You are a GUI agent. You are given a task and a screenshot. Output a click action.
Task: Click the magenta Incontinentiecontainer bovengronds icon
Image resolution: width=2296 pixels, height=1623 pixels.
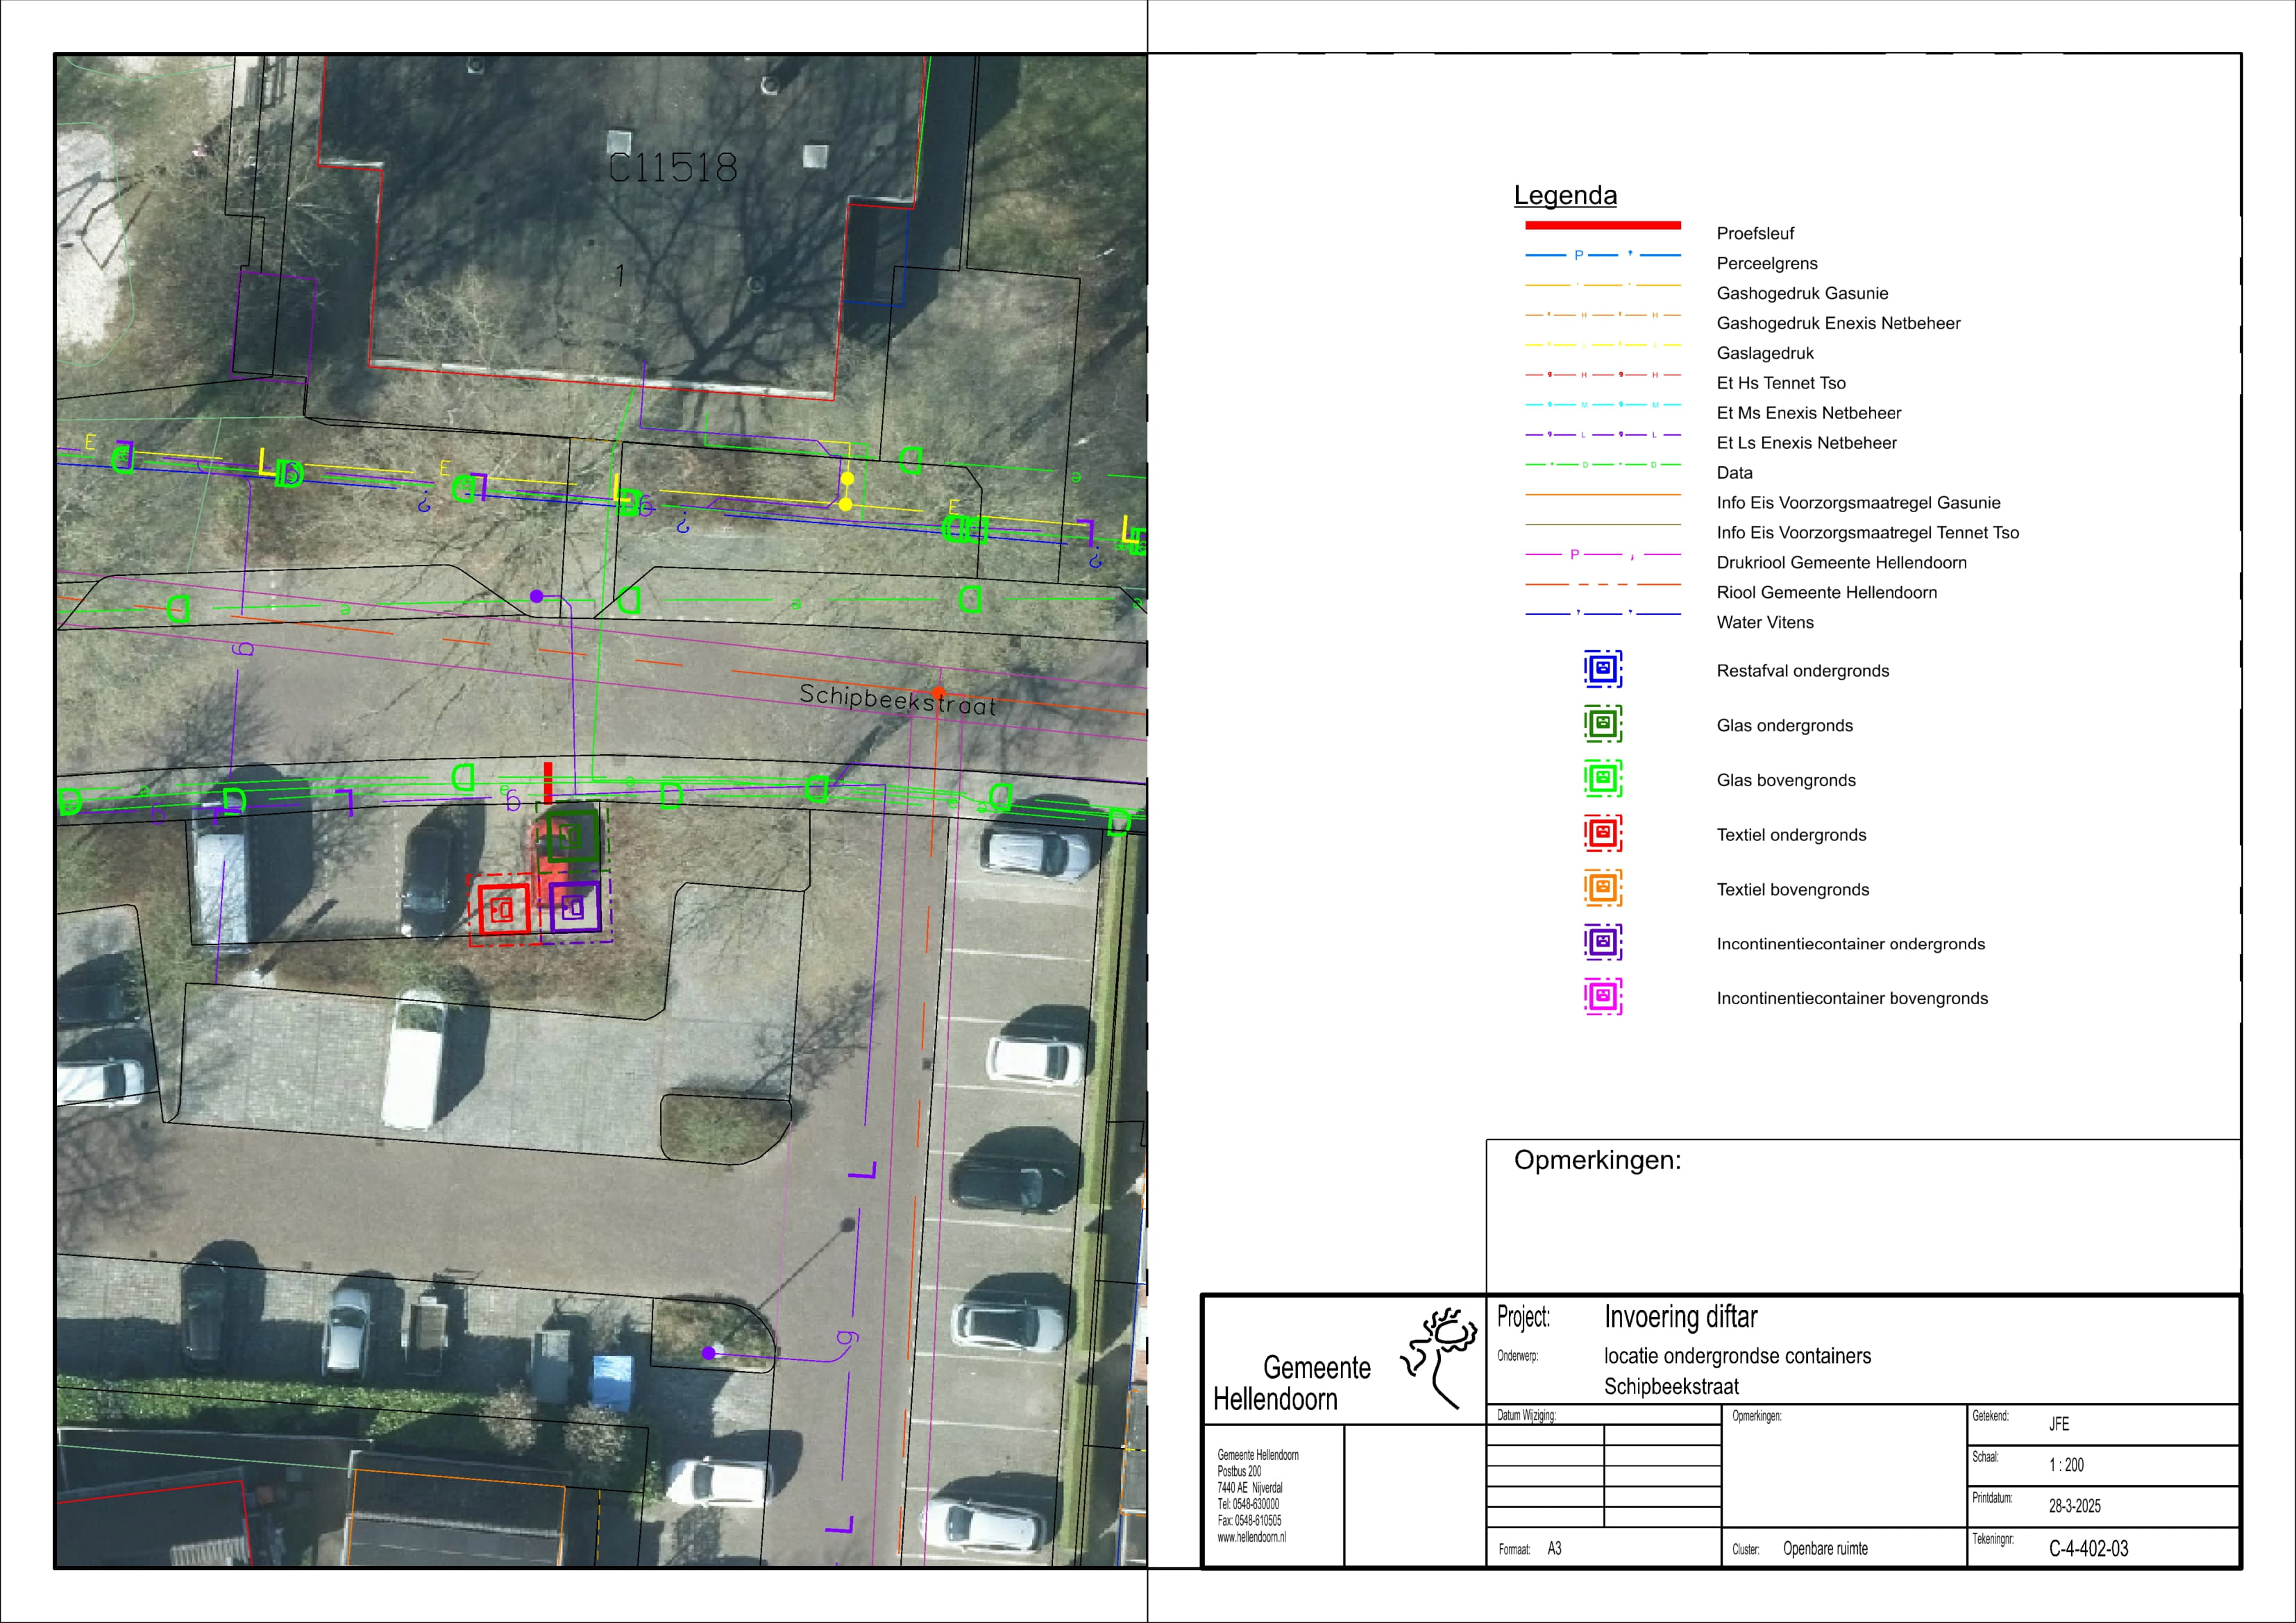coord(1602,997)
